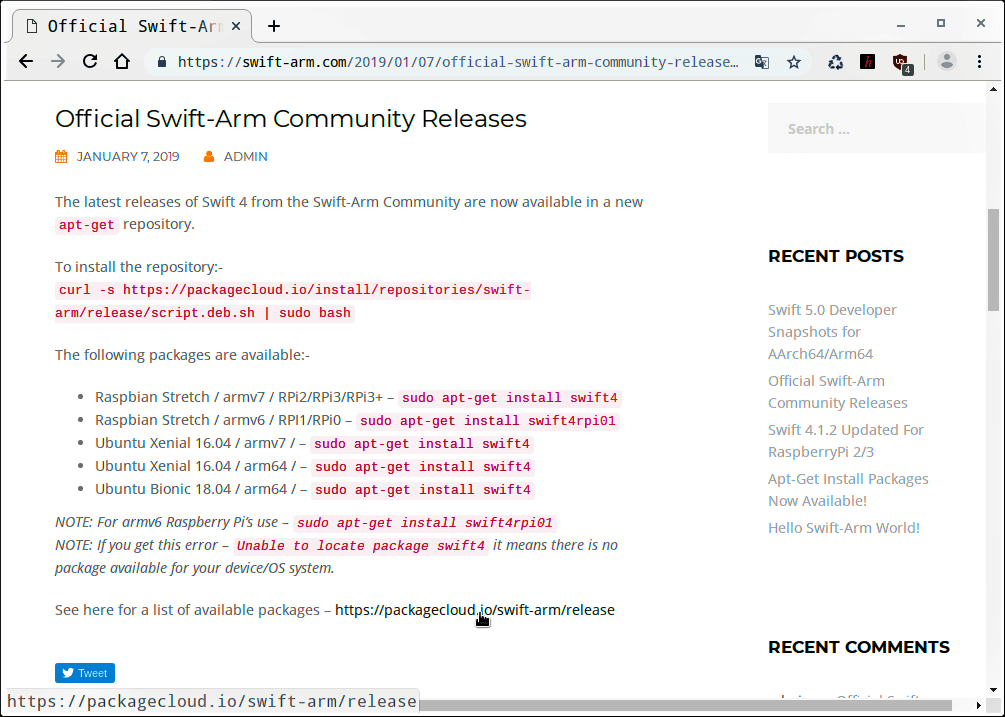Open a new tab with plus button
Image resolution: width=1005 pixels, height=717 pixels.
(274, 26)
